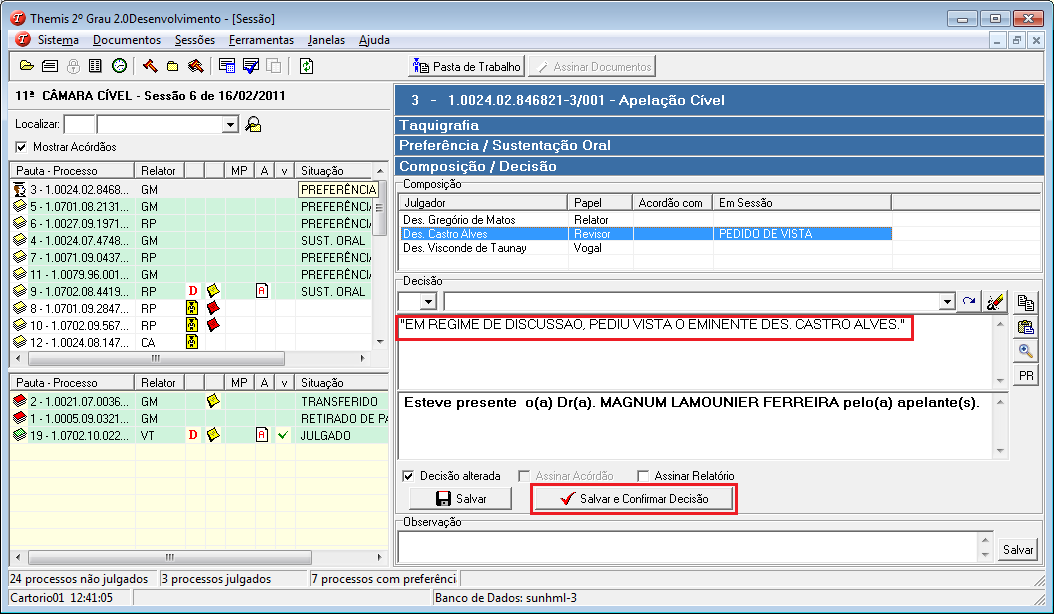Click Salvar e Confirmar Decisão button
This screenshot has height=614, width=1054.
pyautogui.click(x=633, y=498)
